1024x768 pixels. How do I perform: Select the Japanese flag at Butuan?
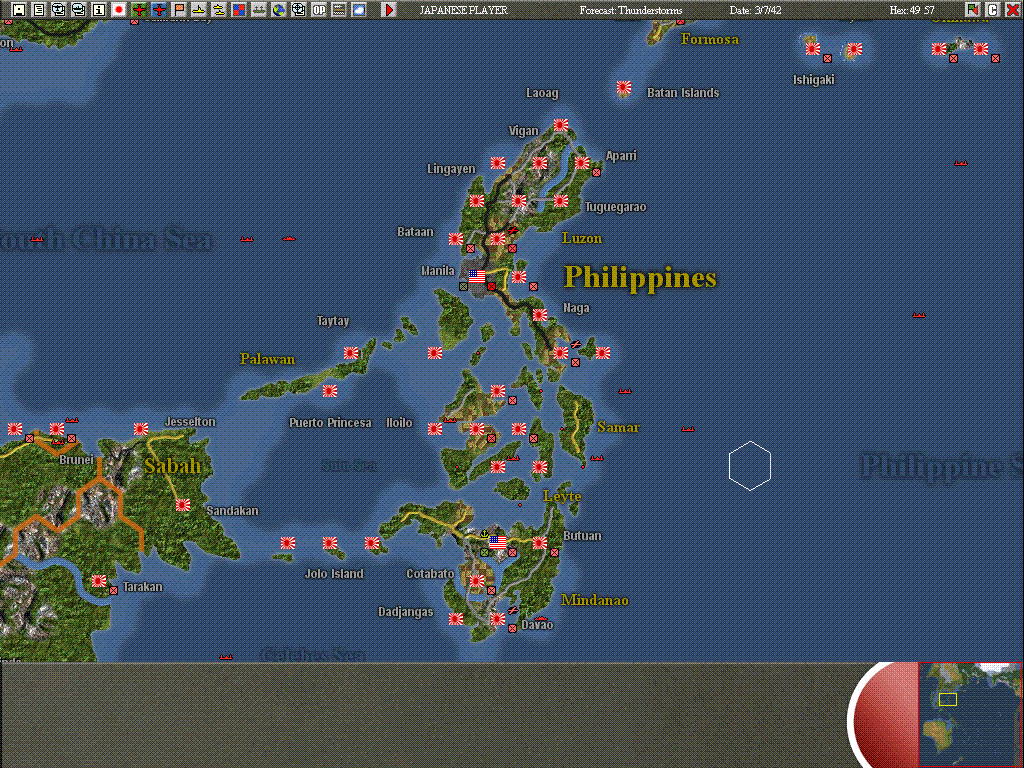click(539, 543)
